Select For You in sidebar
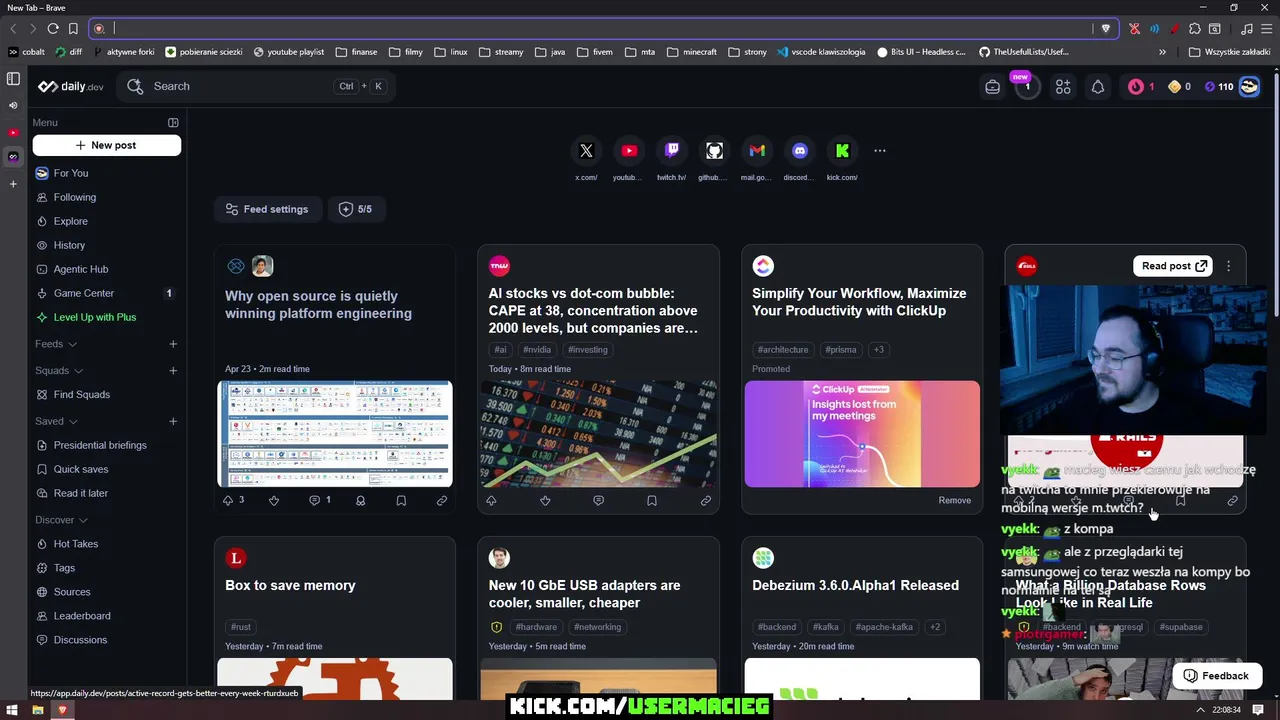1280x720 pixels. point(107,173)
